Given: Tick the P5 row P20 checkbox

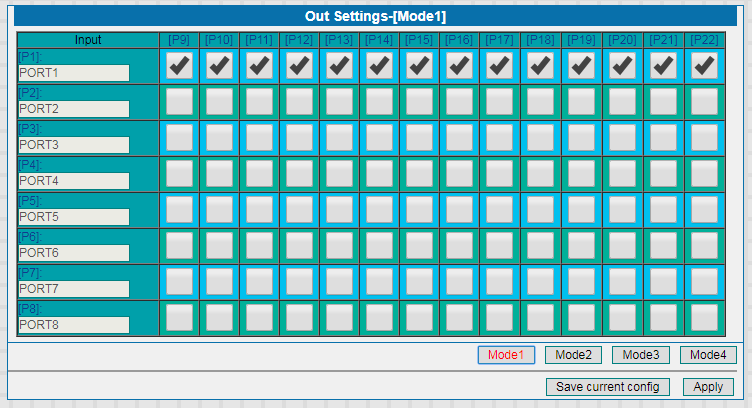Looking at the screenshot, I should [x=622, y=210].
